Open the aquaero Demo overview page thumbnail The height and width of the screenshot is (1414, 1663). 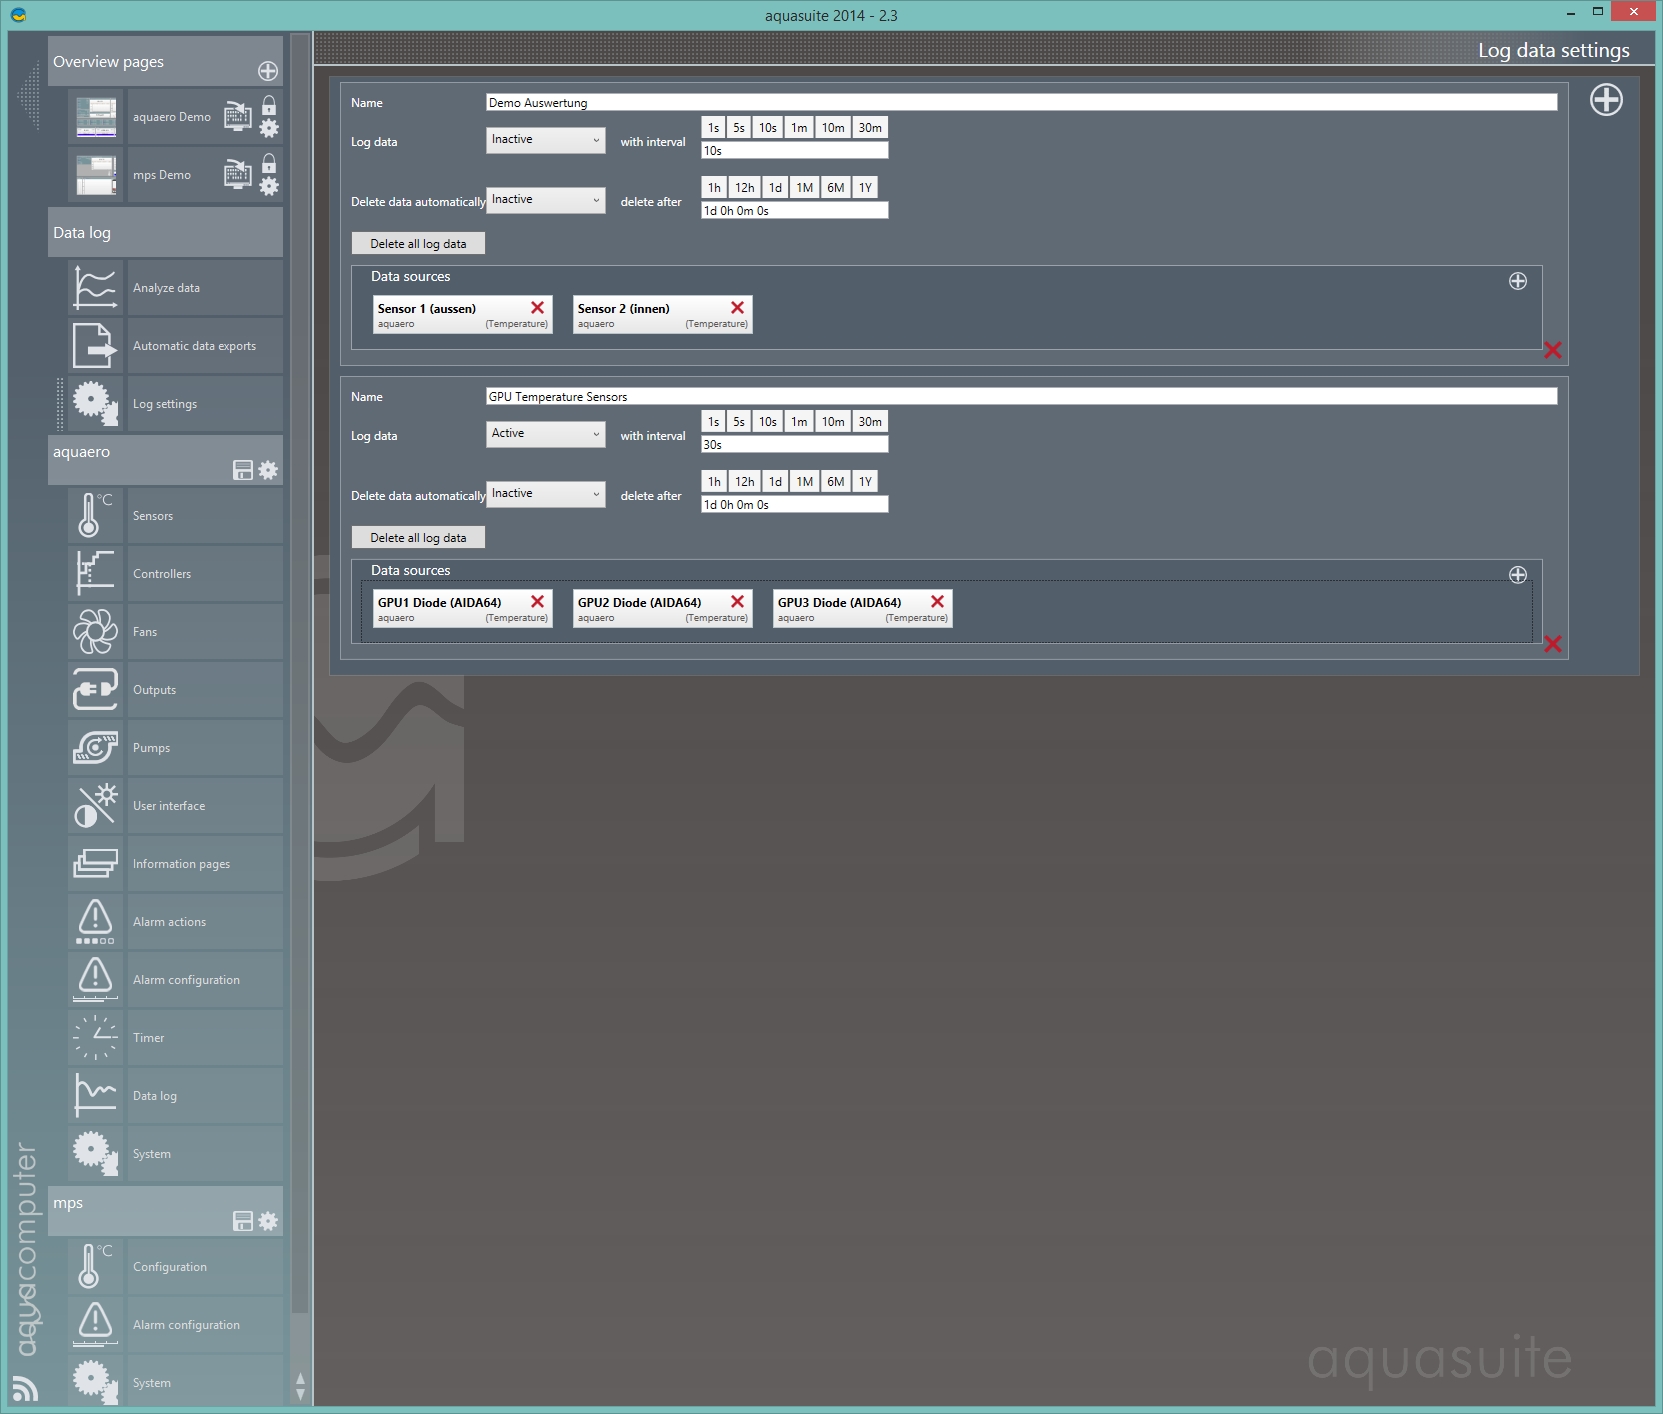(97, 117)
